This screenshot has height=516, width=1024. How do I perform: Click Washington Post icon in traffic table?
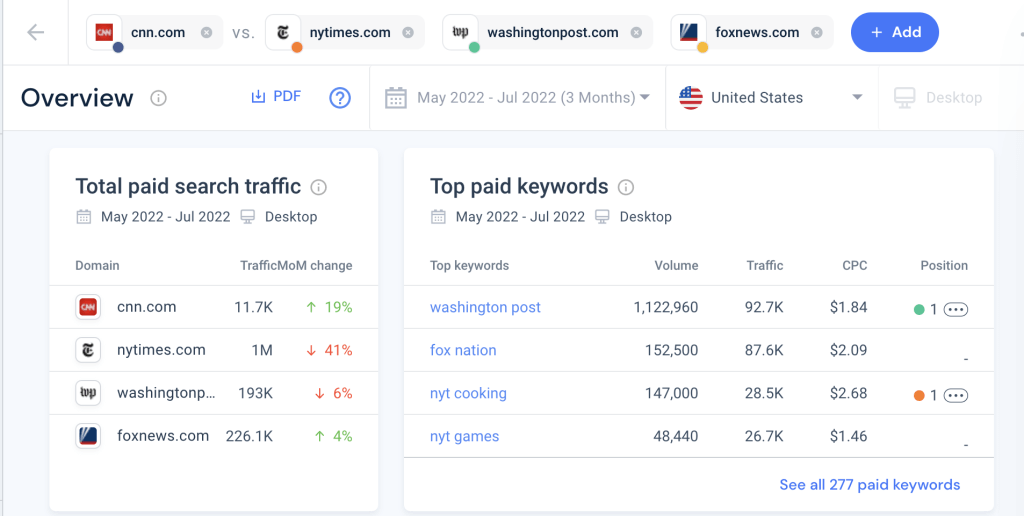(x=88, y=393)
